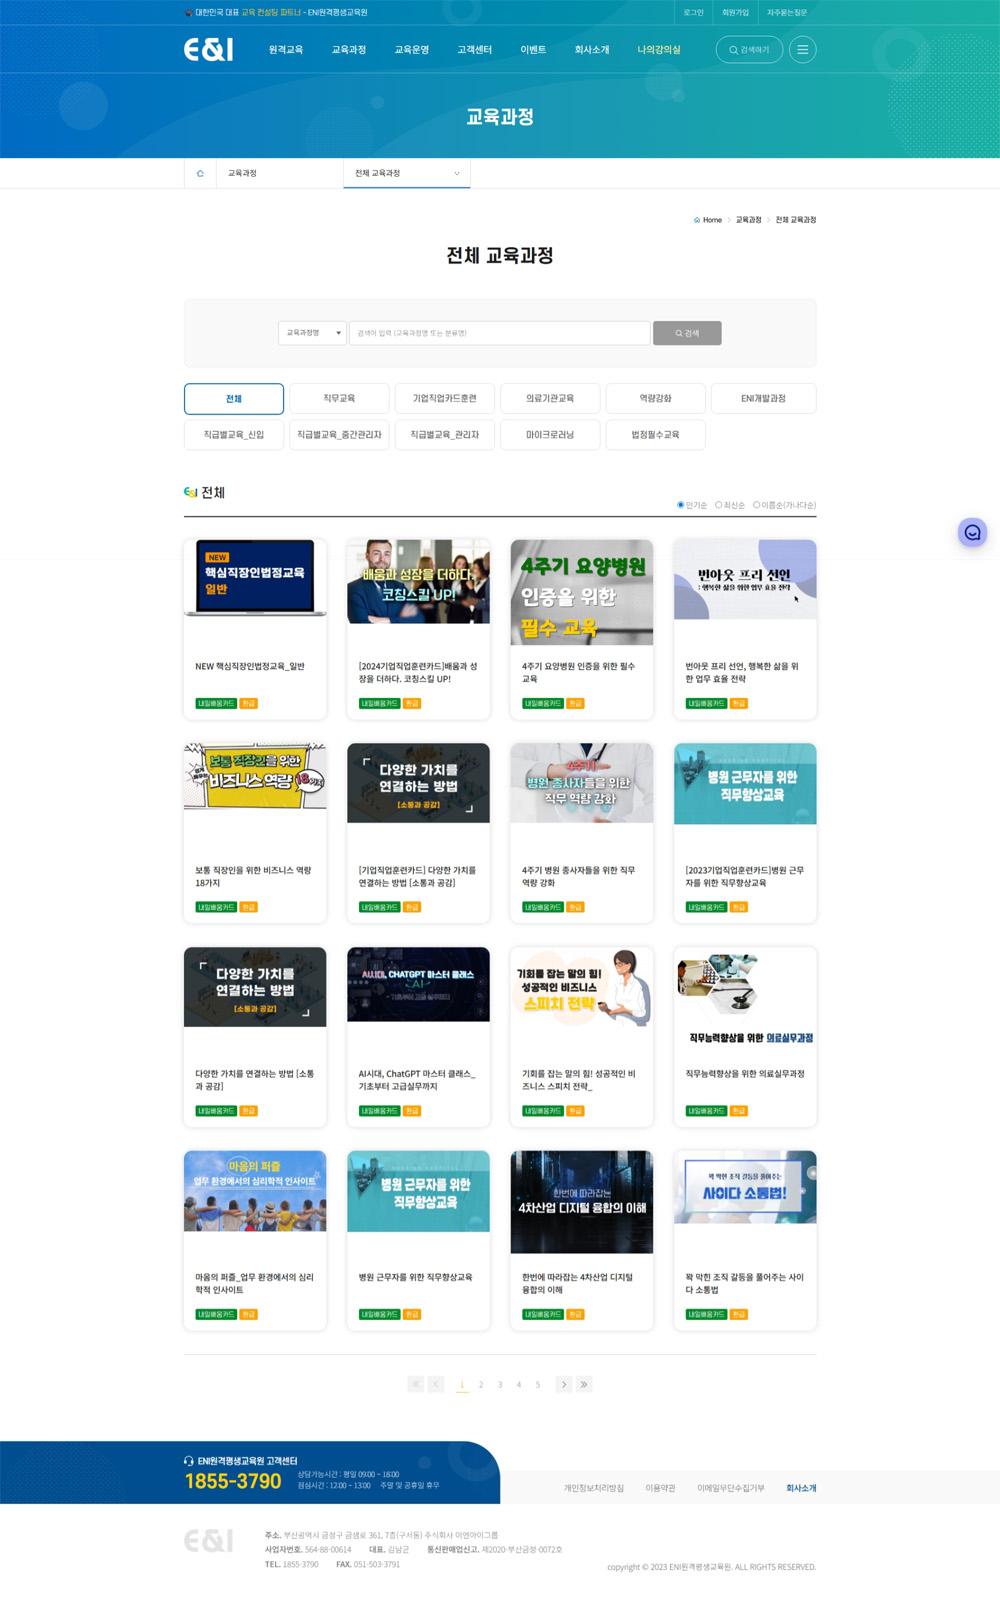
Task: Select the 직급별교육_관리자 category tab
Action: point(445,435)
